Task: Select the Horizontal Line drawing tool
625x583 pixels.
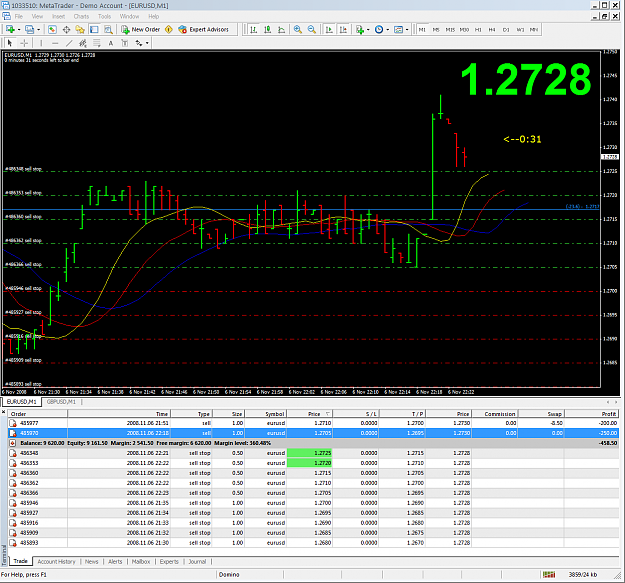Action: [55, 43]
